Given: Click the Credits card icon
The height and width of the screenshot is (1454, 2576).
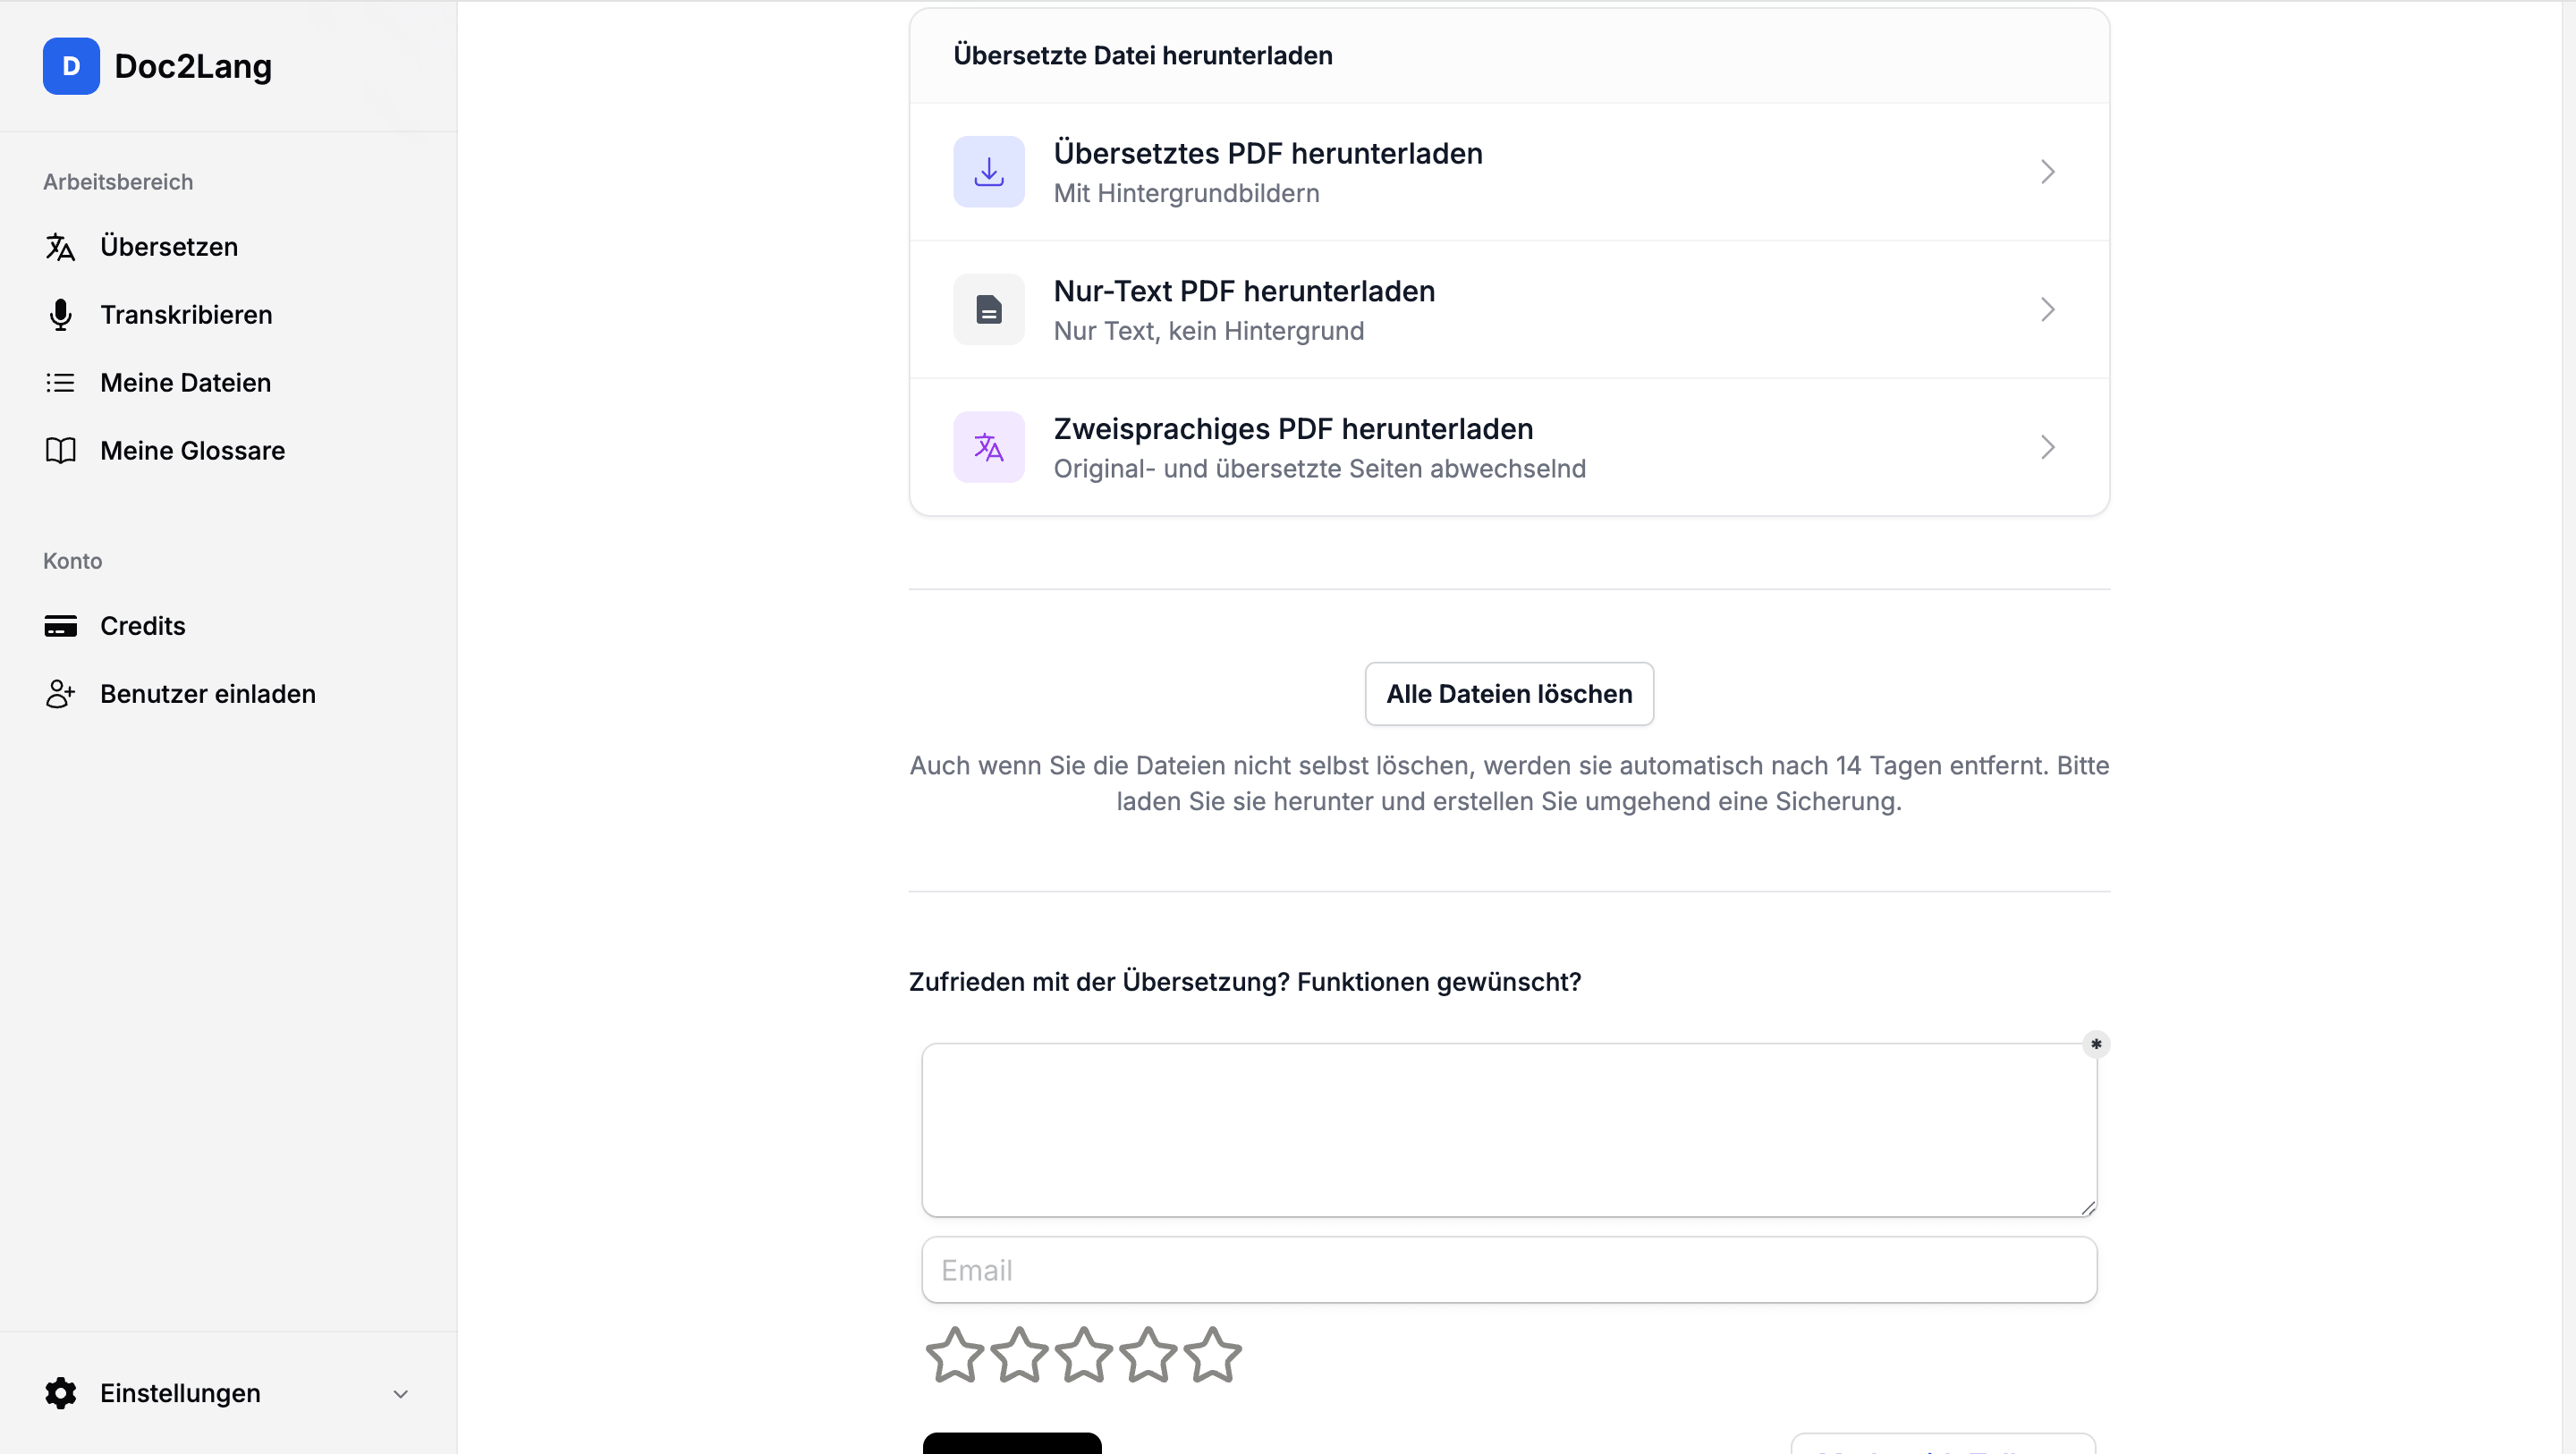Looking at the screenshot, I should pyautogui.click(x=60, y=626).
